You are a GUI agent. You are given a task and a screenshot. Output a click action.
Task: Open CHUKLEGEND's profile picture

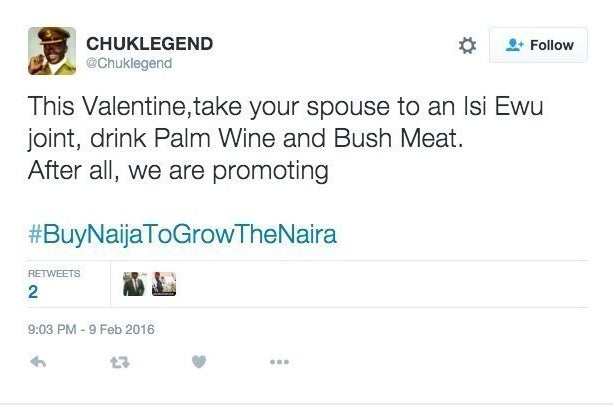click(51, 51)
